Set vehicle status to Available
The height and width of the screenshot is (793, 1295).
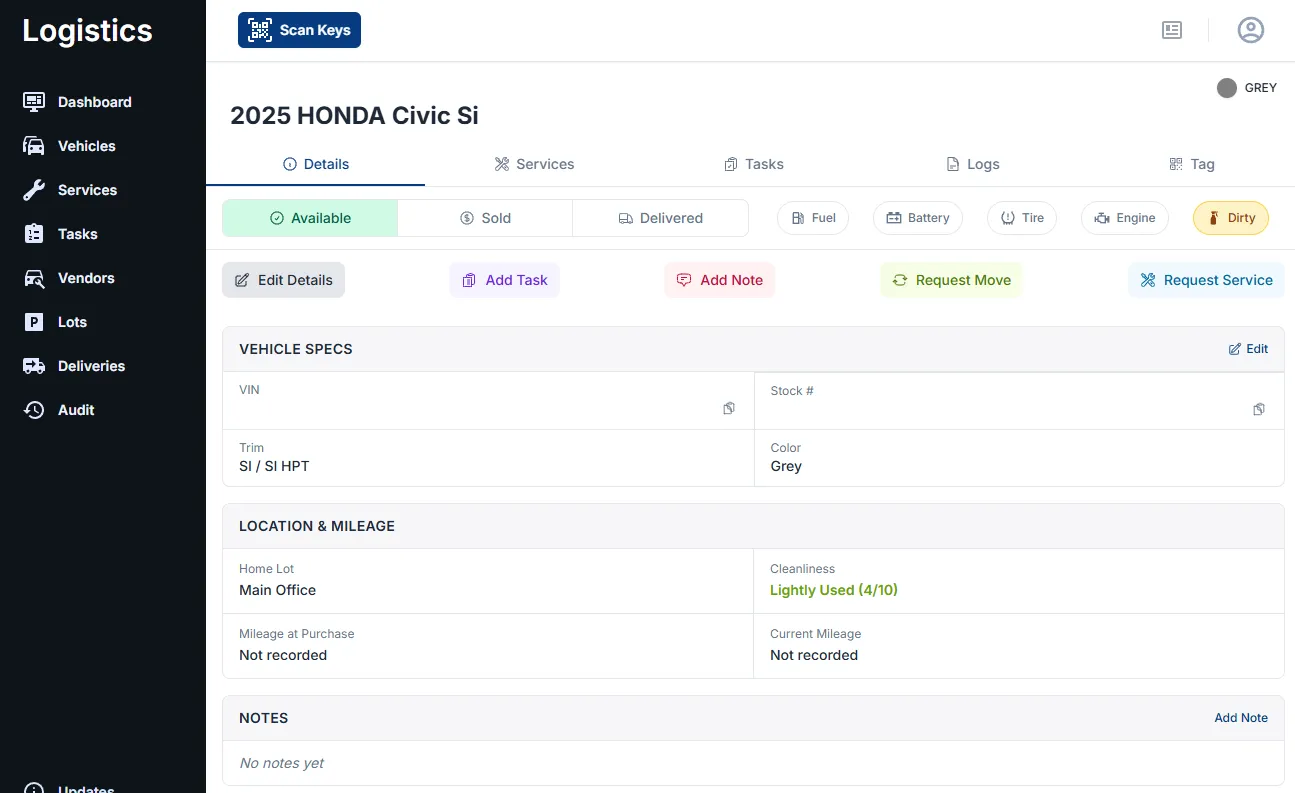coord(310,218)
